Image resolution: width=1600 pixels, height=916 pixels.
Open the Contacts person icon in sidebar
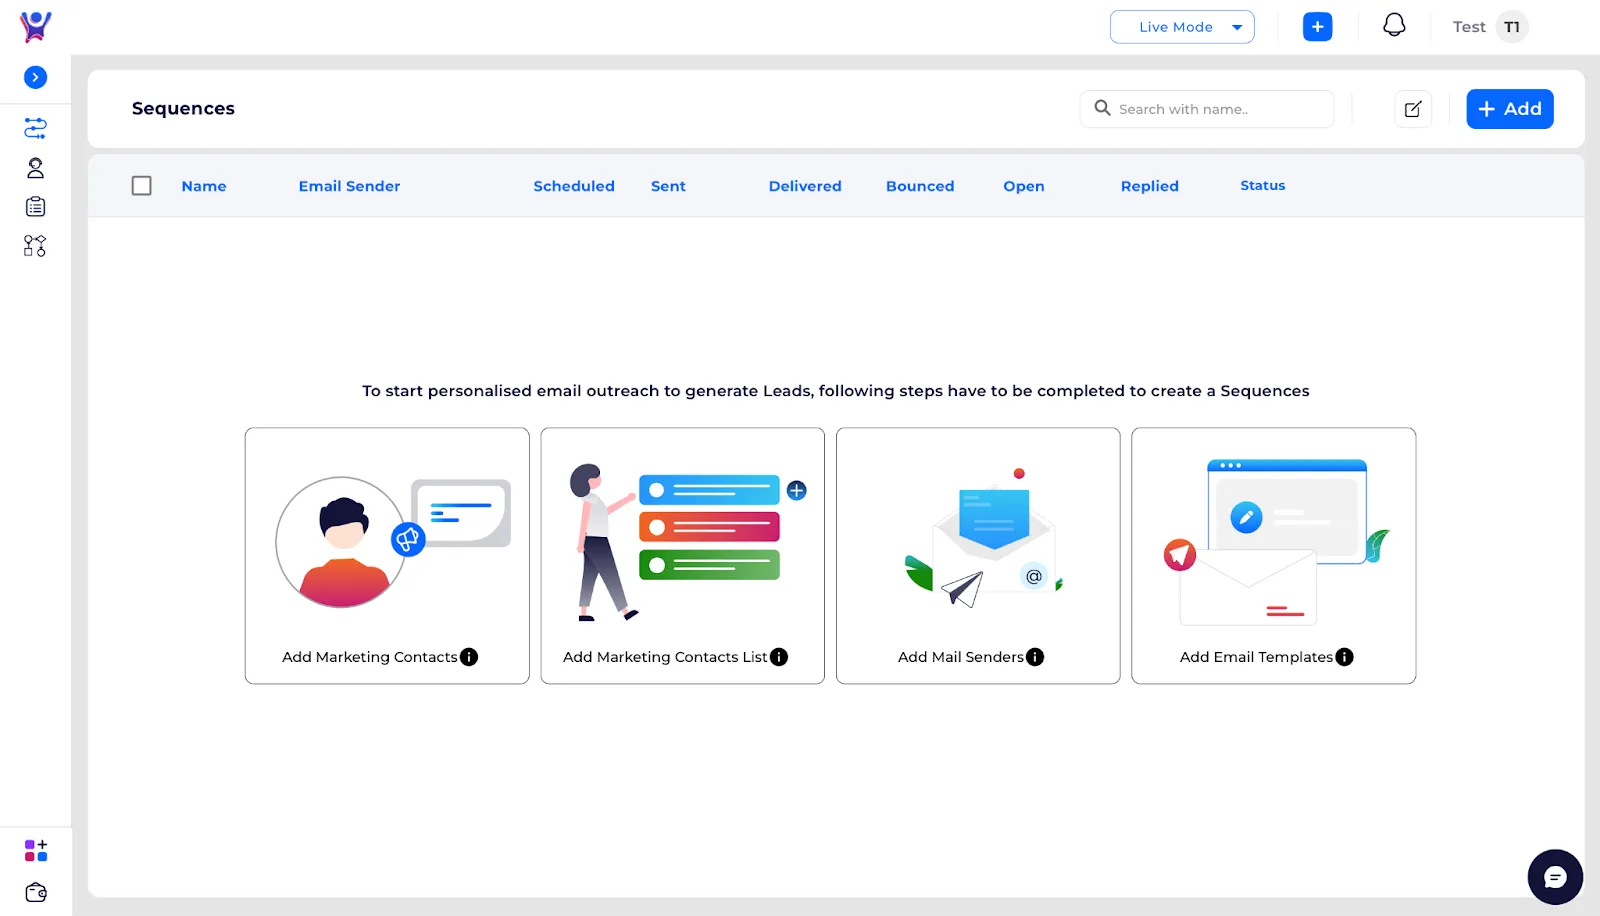(35, 168)
